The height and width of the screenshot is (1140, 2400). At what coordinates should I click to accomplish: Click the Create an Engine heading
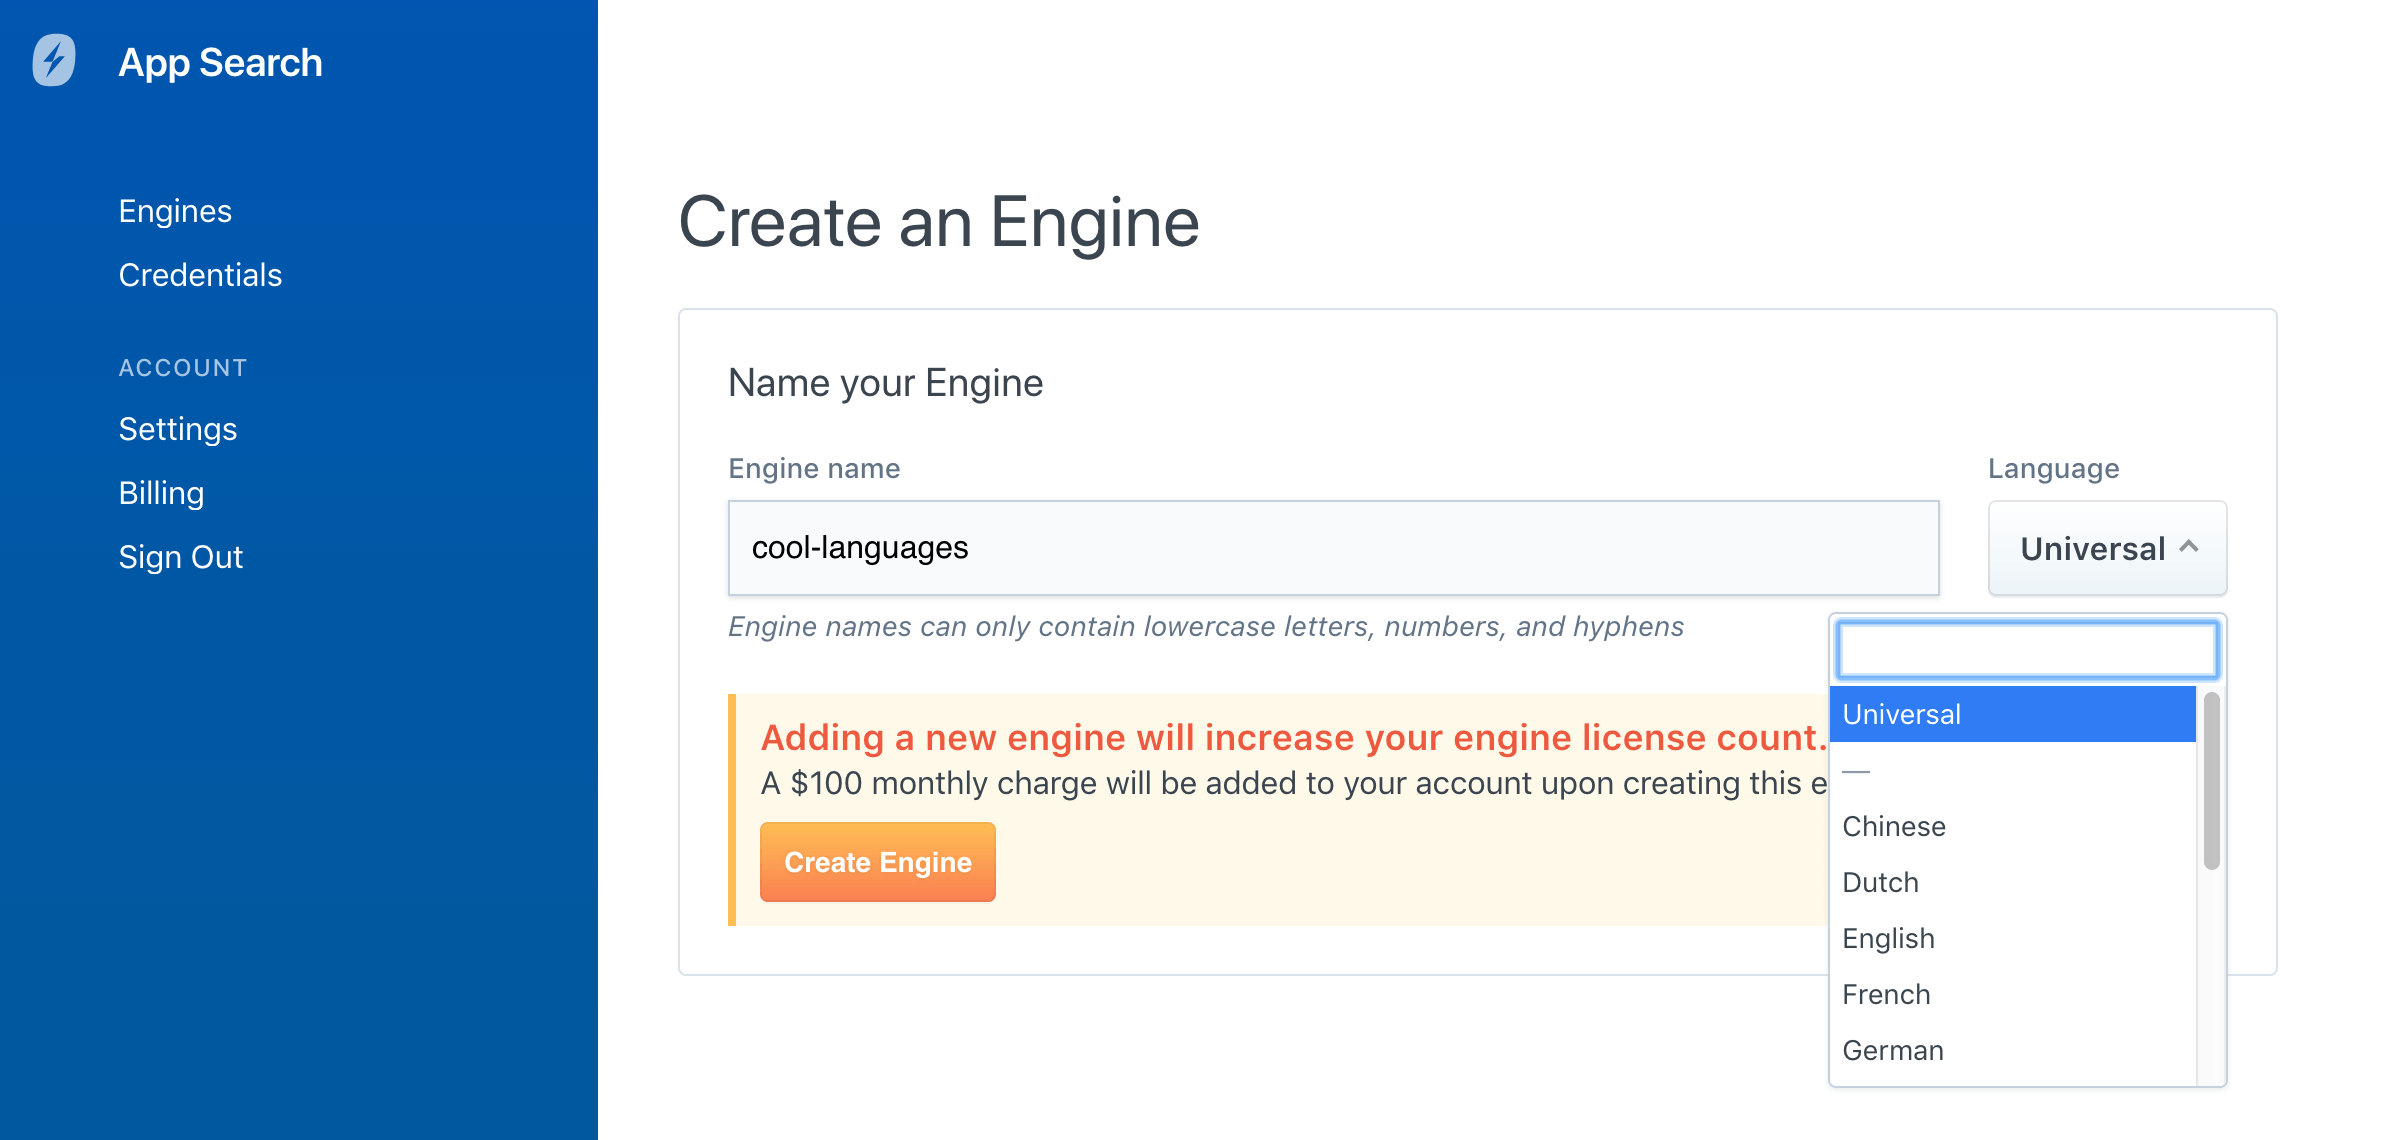[938, 221]
